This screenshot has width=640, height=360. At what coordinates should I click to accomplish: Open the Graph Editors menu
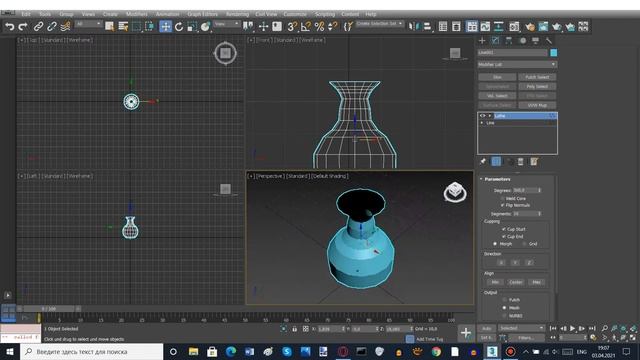pos(202,14)
